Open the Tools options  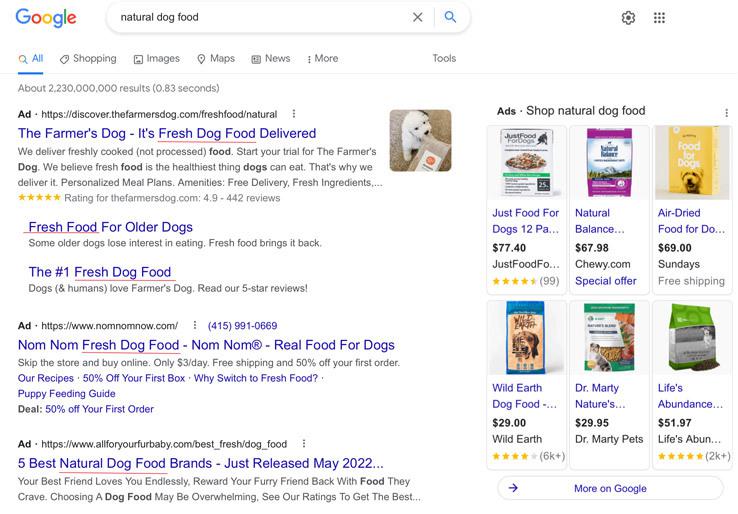pos(444,59)
